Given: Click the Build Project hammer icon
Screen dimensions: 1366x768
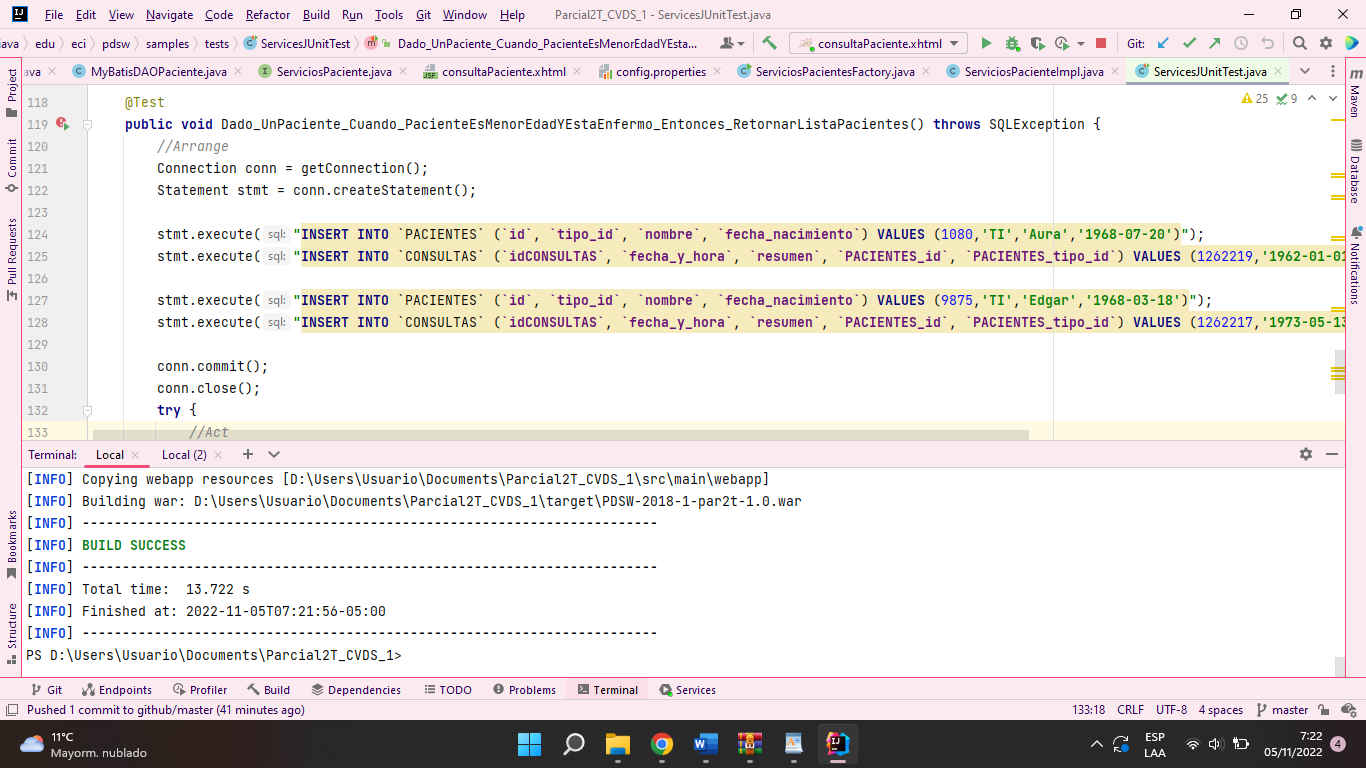Looking at the screenshot, I should [x=769, y=43].
